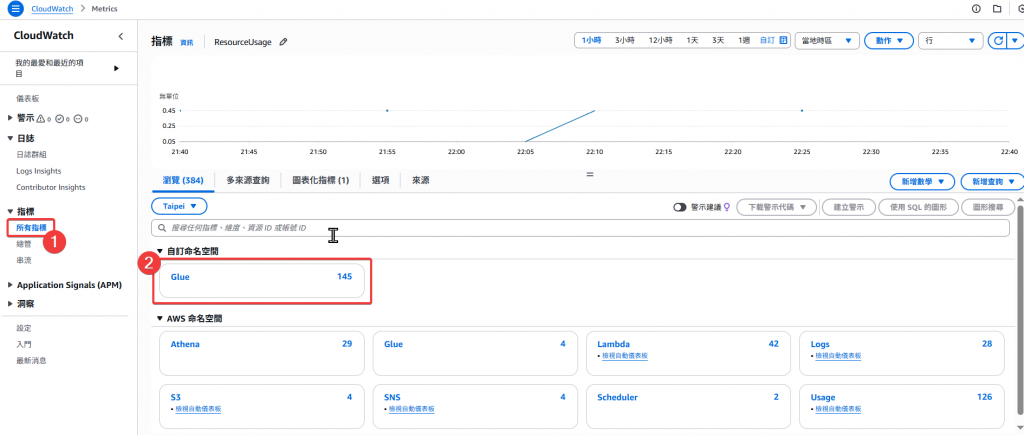
Task: Collapse the 指標 sidebar section
Action: (10, 211)
